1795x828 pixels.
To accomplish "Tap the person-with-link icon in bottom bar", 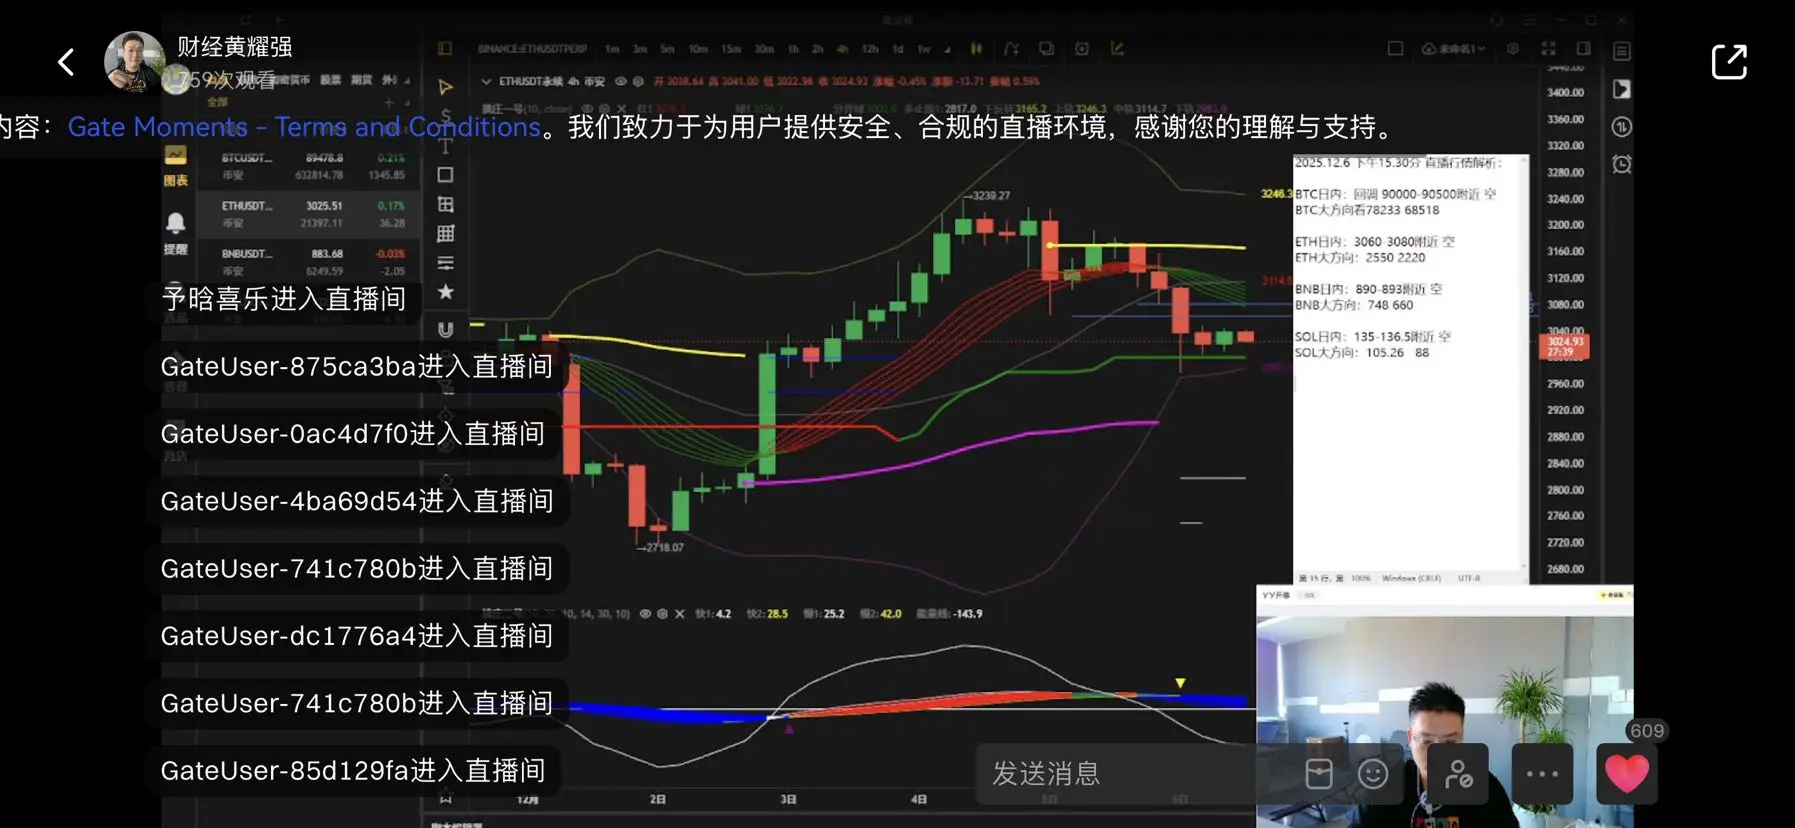I will pos(1458,773).
